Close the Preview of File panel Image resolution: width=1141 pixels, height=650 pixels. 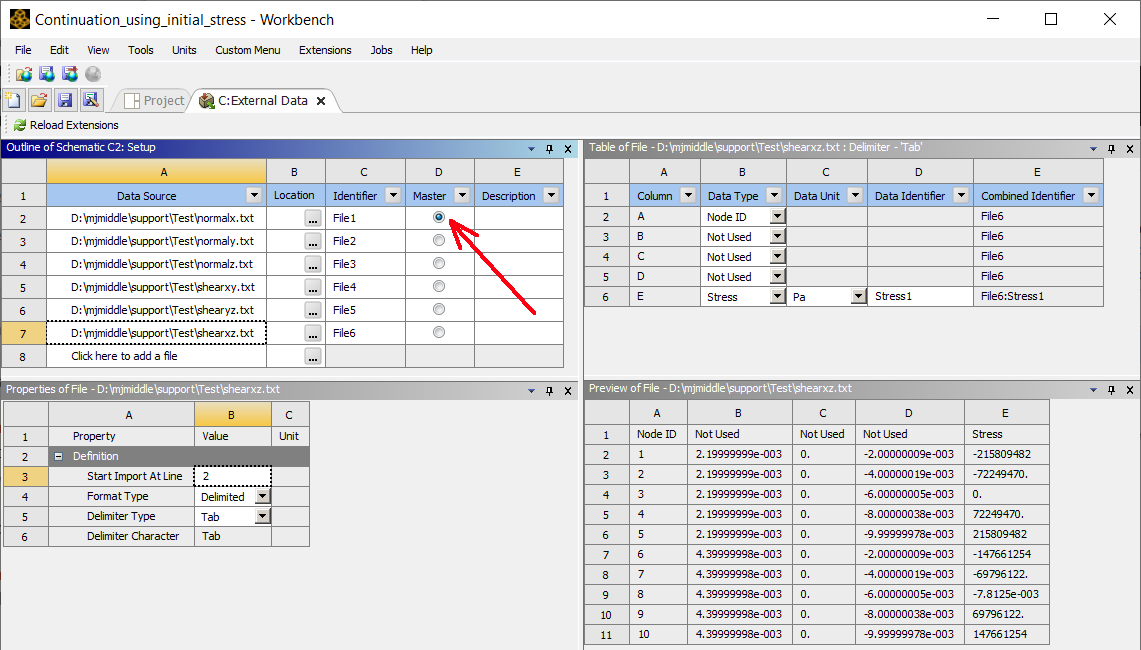(x=1130, y=390)
